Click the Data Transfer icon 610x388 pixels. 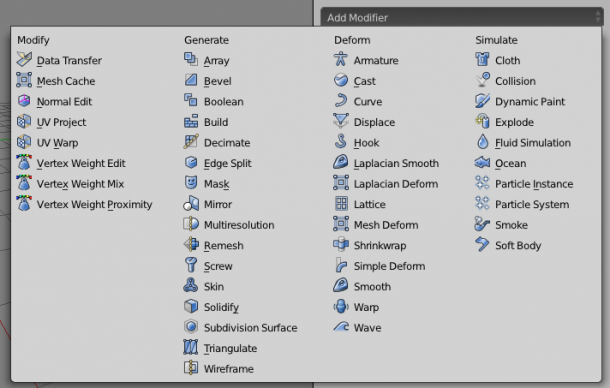click(x=24, y=60)
